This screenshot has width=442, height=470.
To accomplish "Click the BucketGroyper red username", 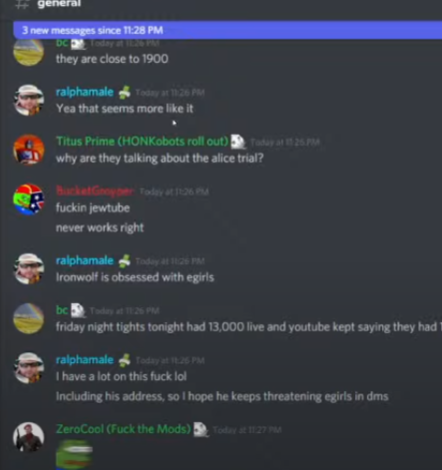I will [x=95, y=191].
